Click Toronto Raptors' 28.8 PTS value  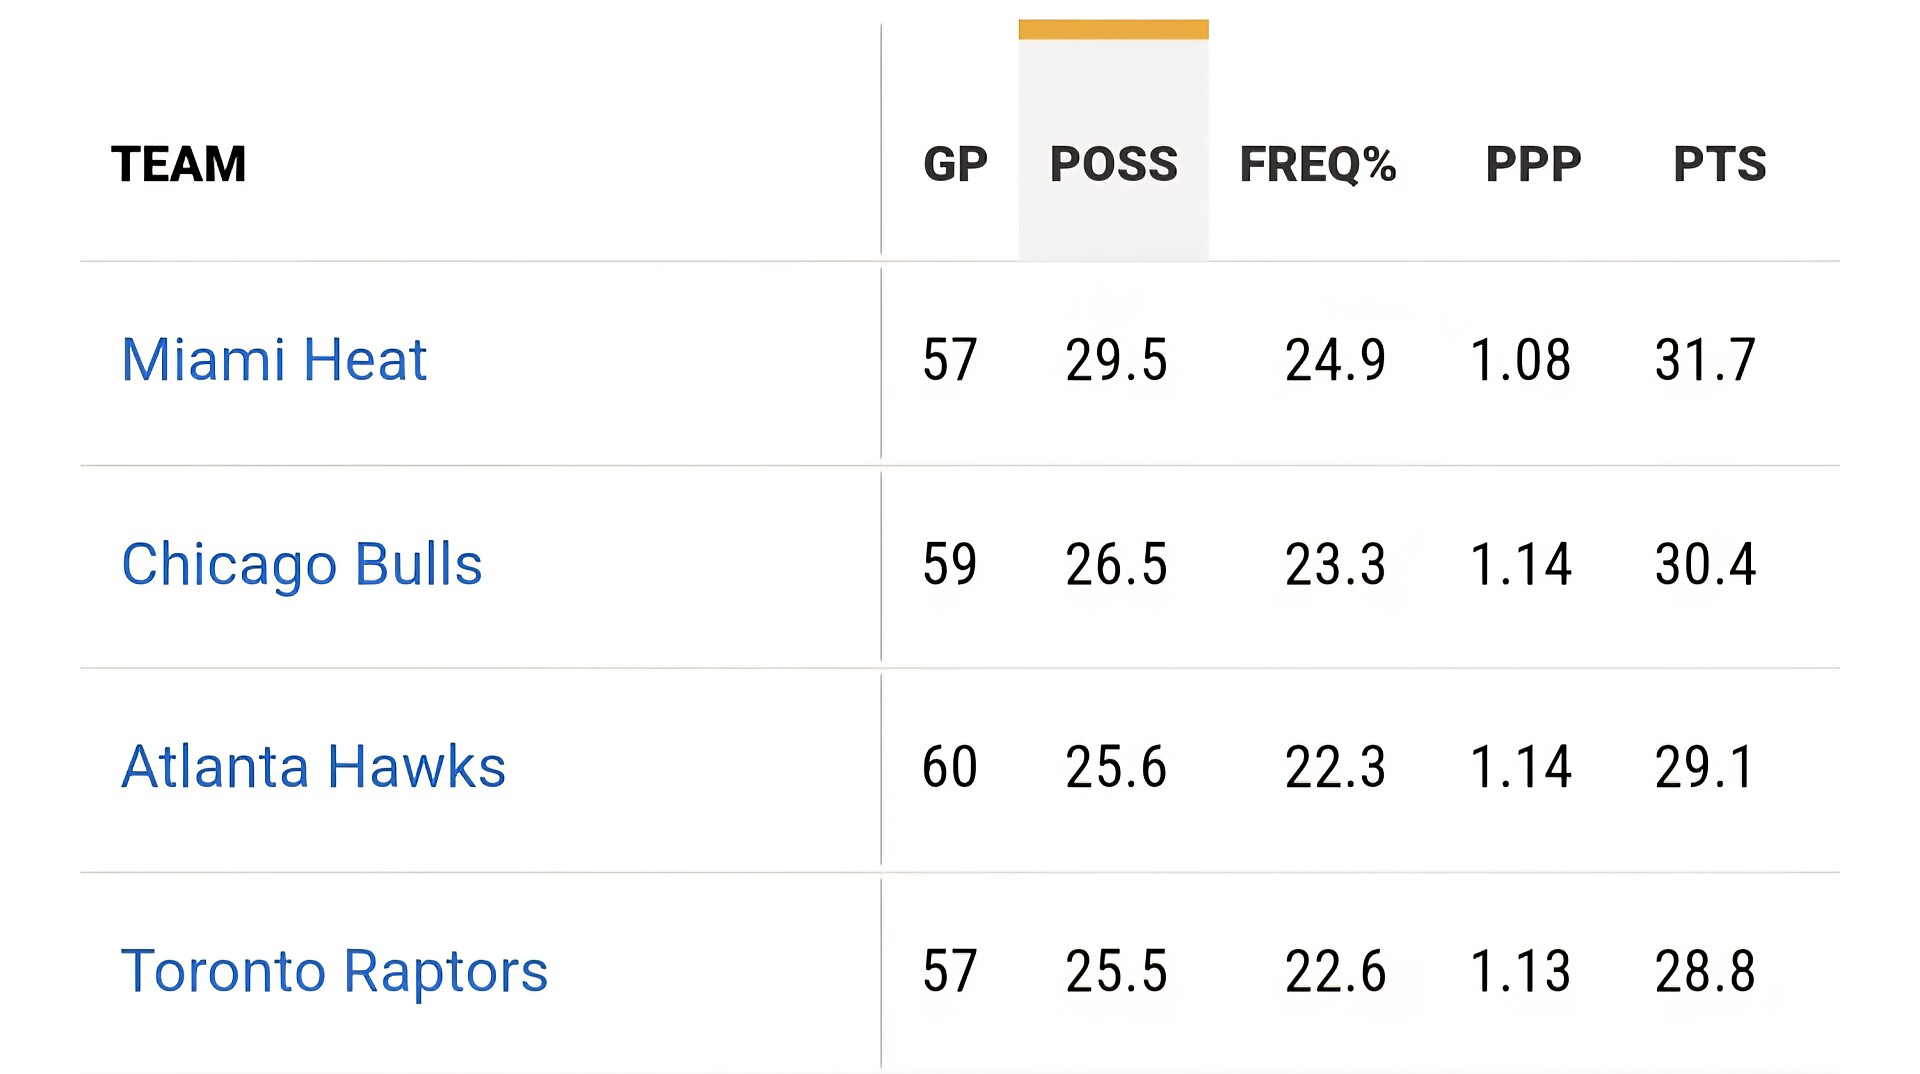click(x=1705, y=971)
